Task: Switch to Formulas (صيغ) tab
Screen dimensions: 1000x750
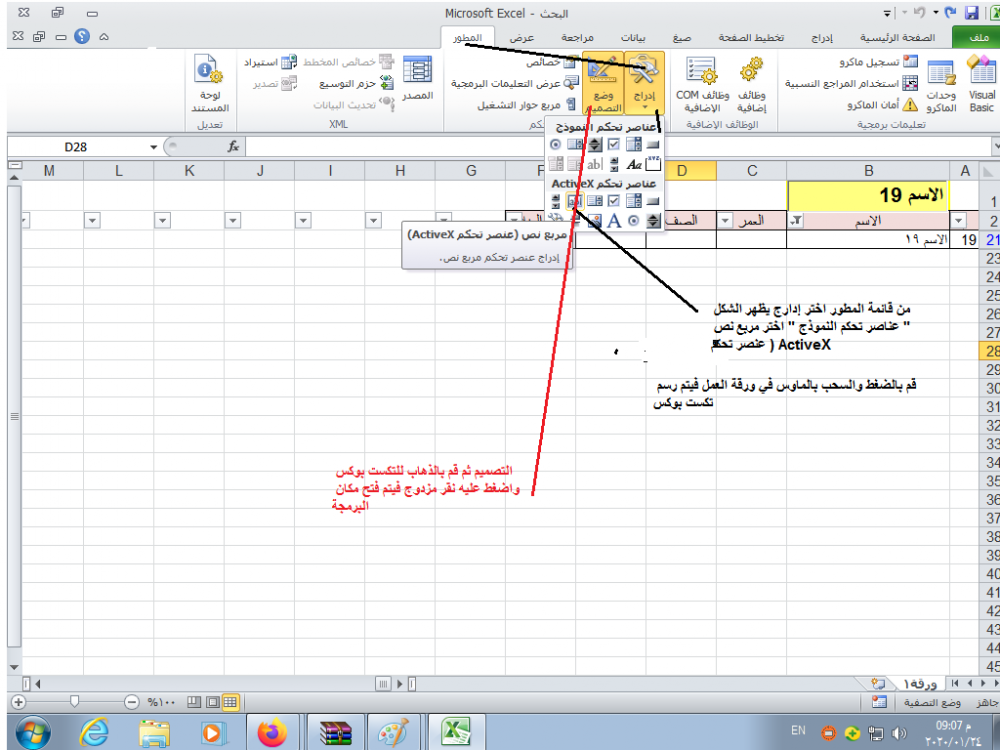Action: pyautogui.click(x=682, y=38)
